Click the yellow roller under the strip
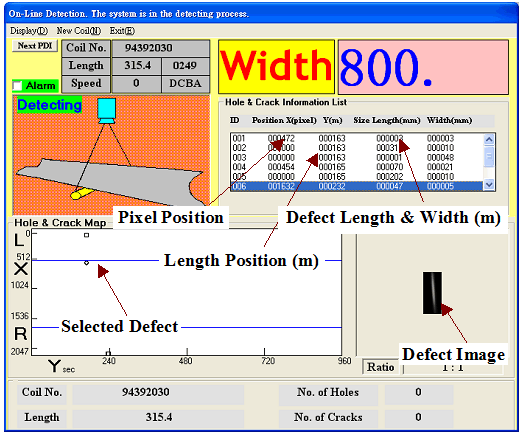The width and height of the screenshot is (522, 434). tap(82, 193)
